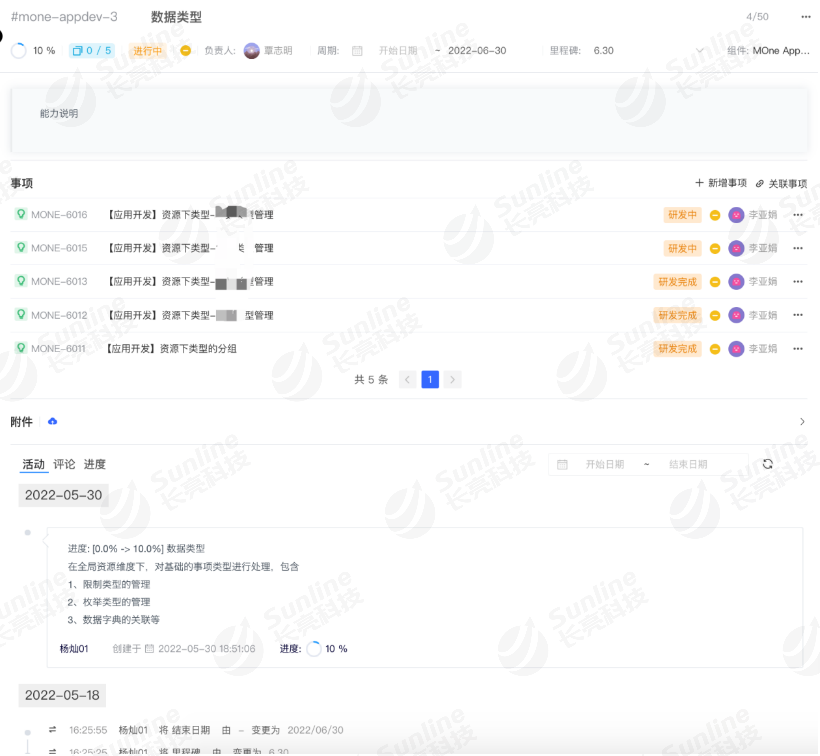Open more menu for MONE-6012 row
Viewport: 820px width, 756px height.
(798, 315)
